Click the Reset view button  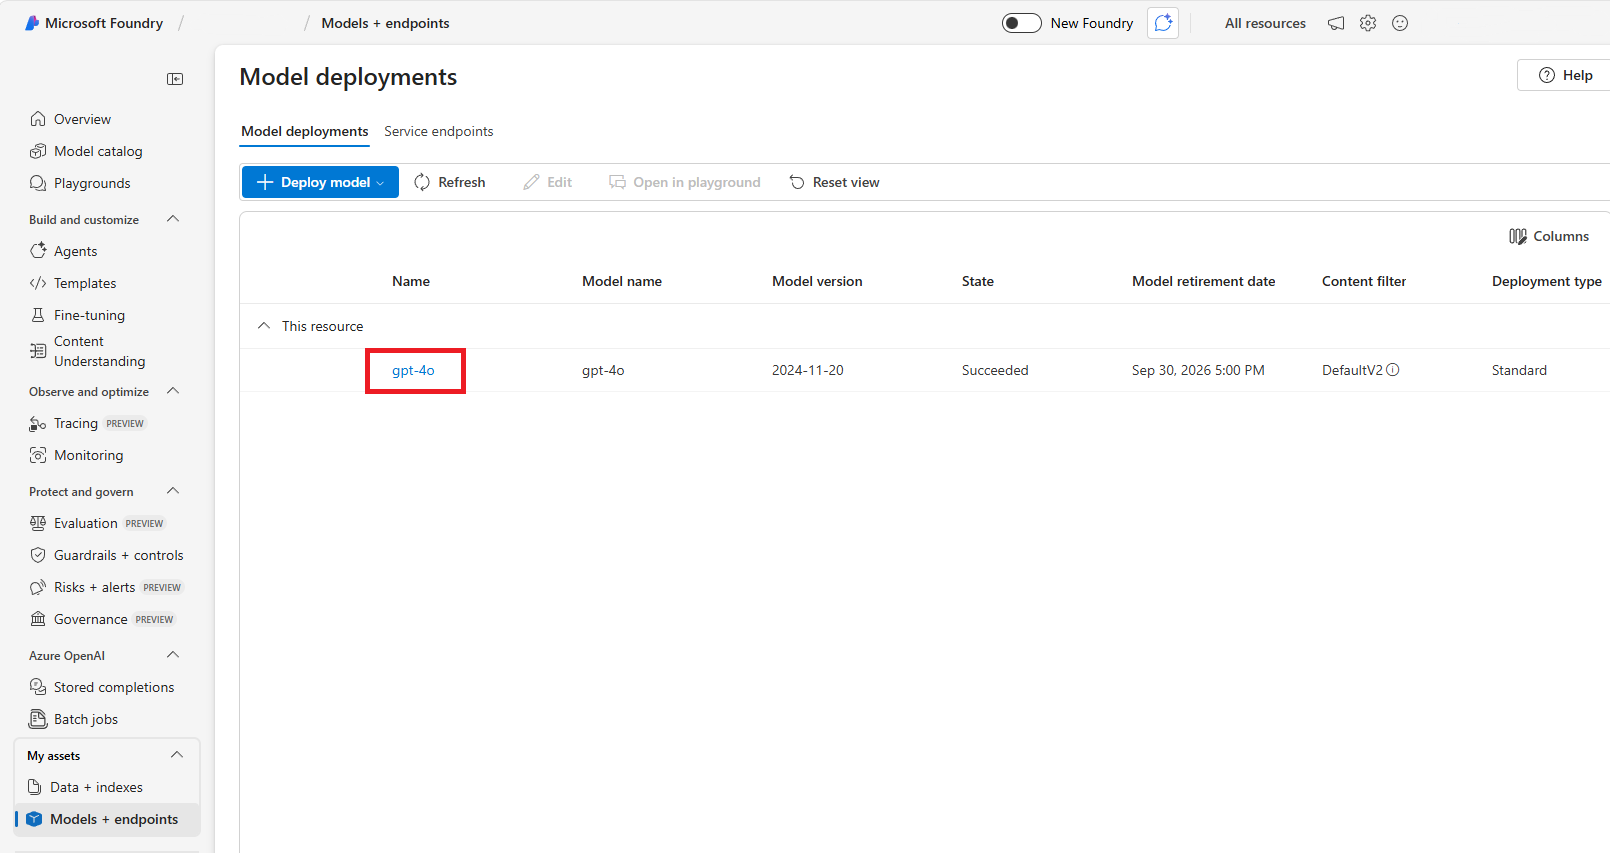pyautogui.click(x=835, y=182)
